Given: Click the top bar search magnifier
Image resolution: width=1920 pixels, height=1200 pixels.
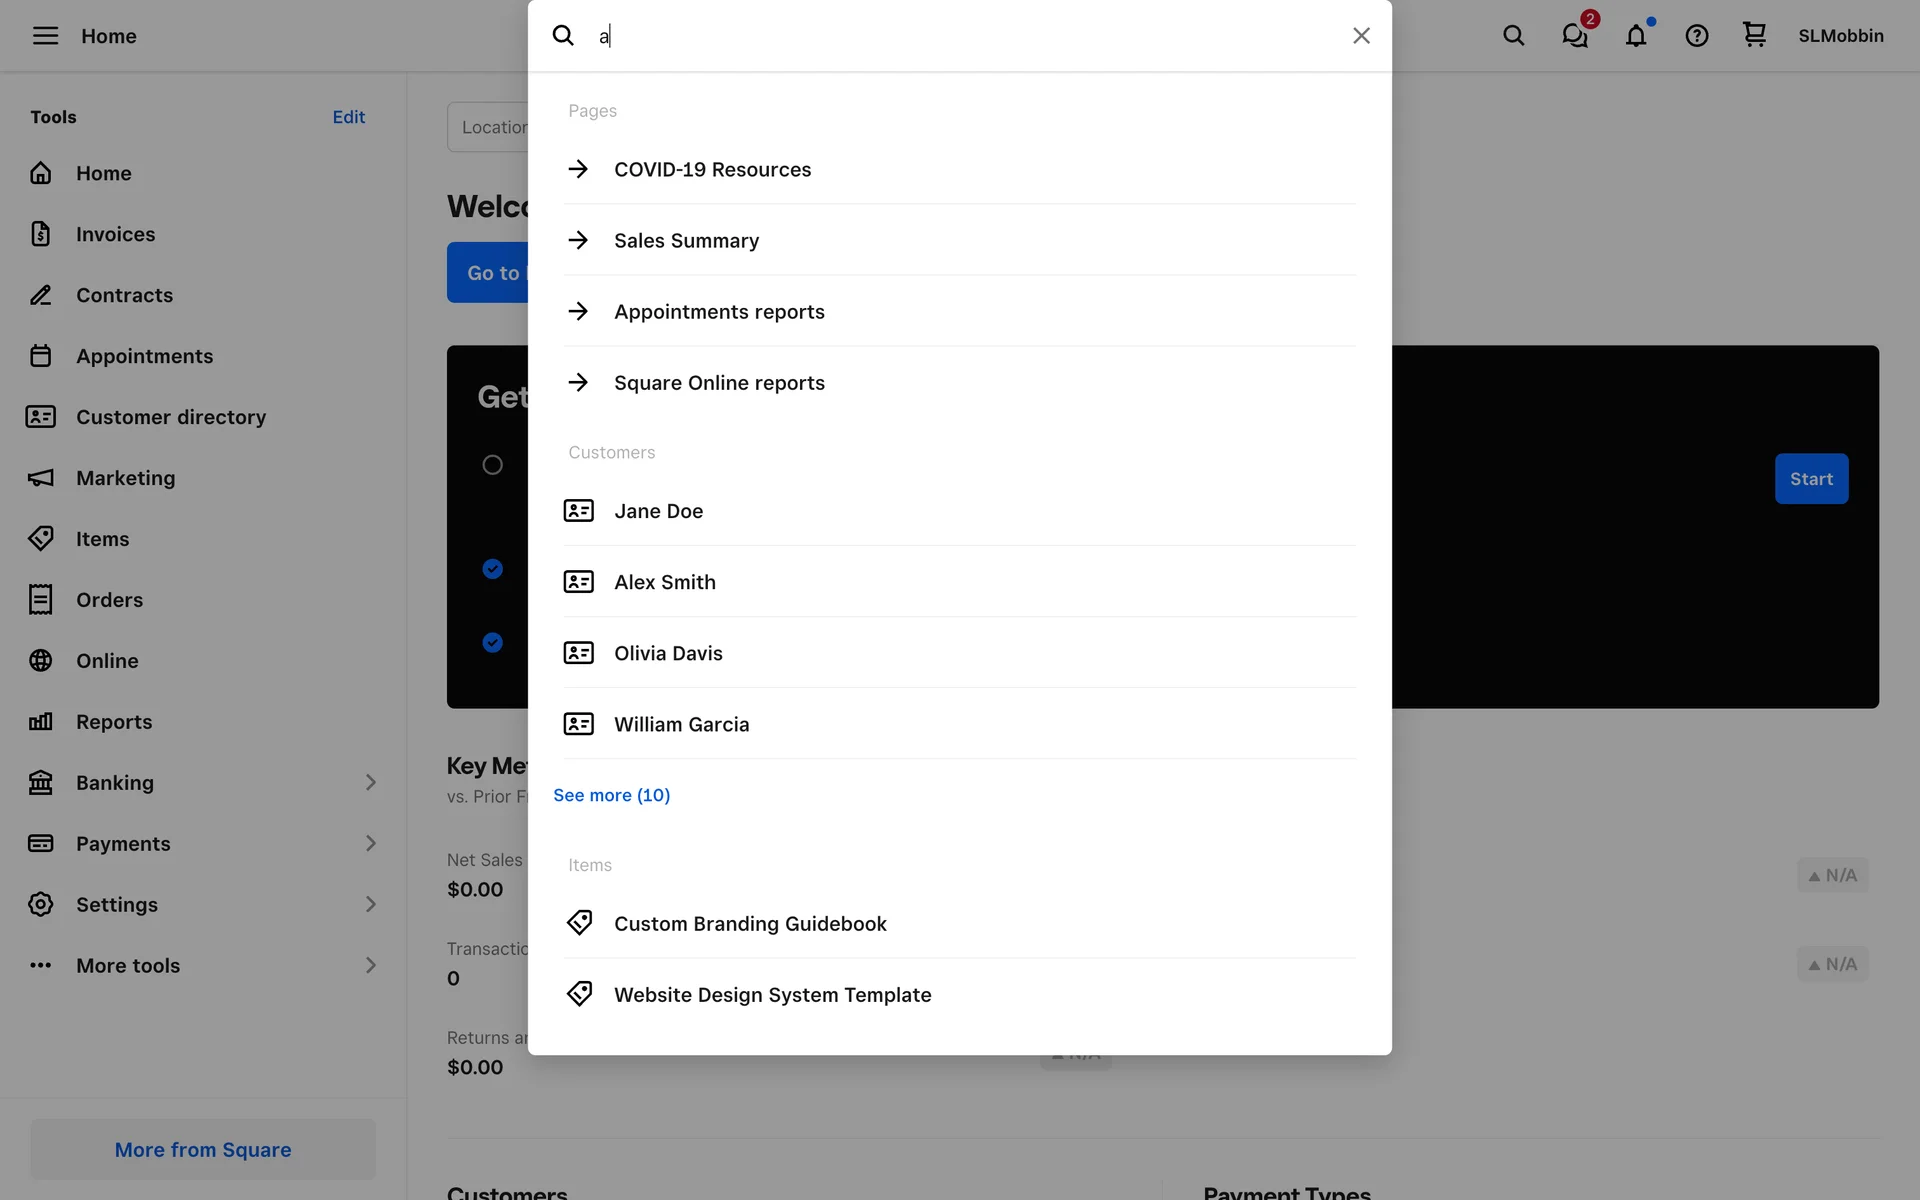Looking at the screenshot, I should [x=1513, y=36].
